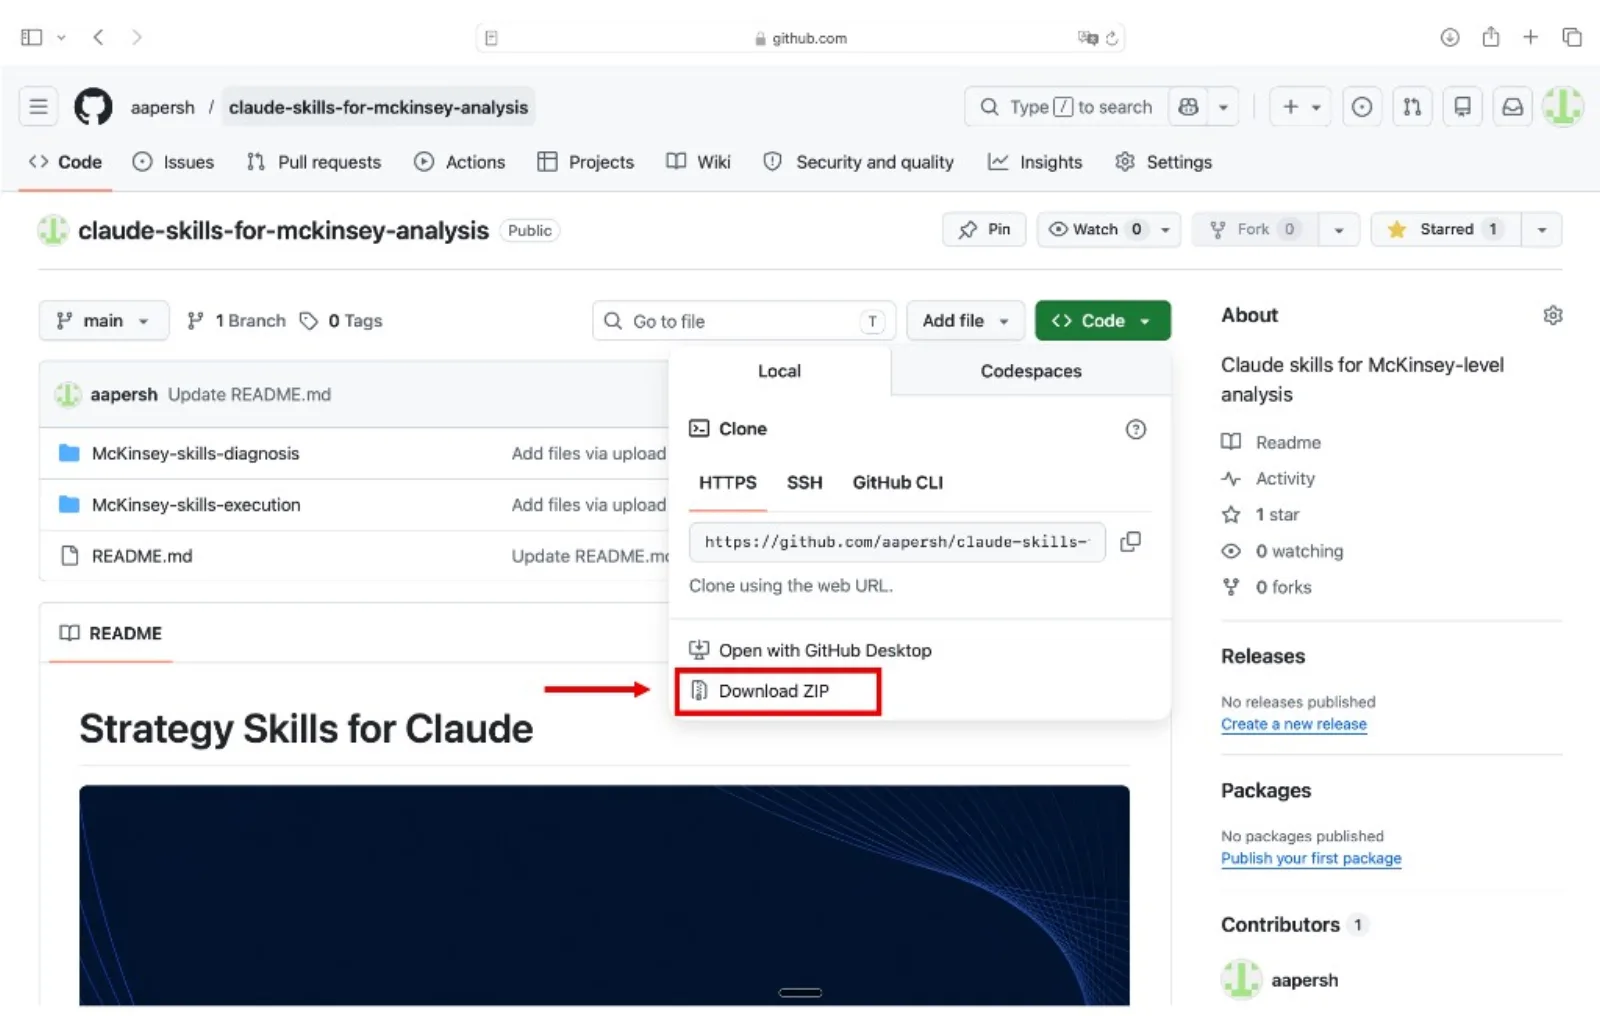Select the GitHub CLI clone option
The image size is (1600, 1016).
tap(897, 483)
